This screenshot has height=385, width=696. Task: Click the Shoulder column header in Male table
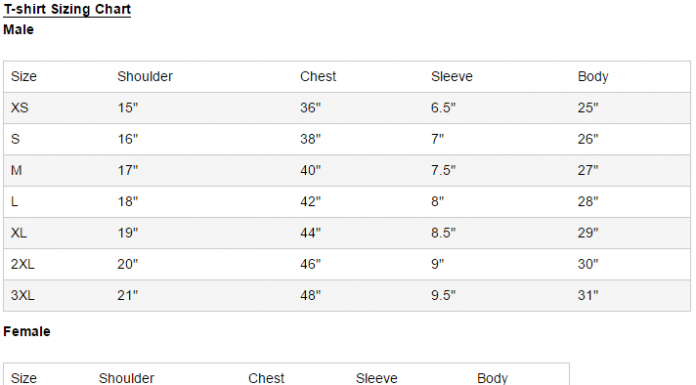(145, 76)
